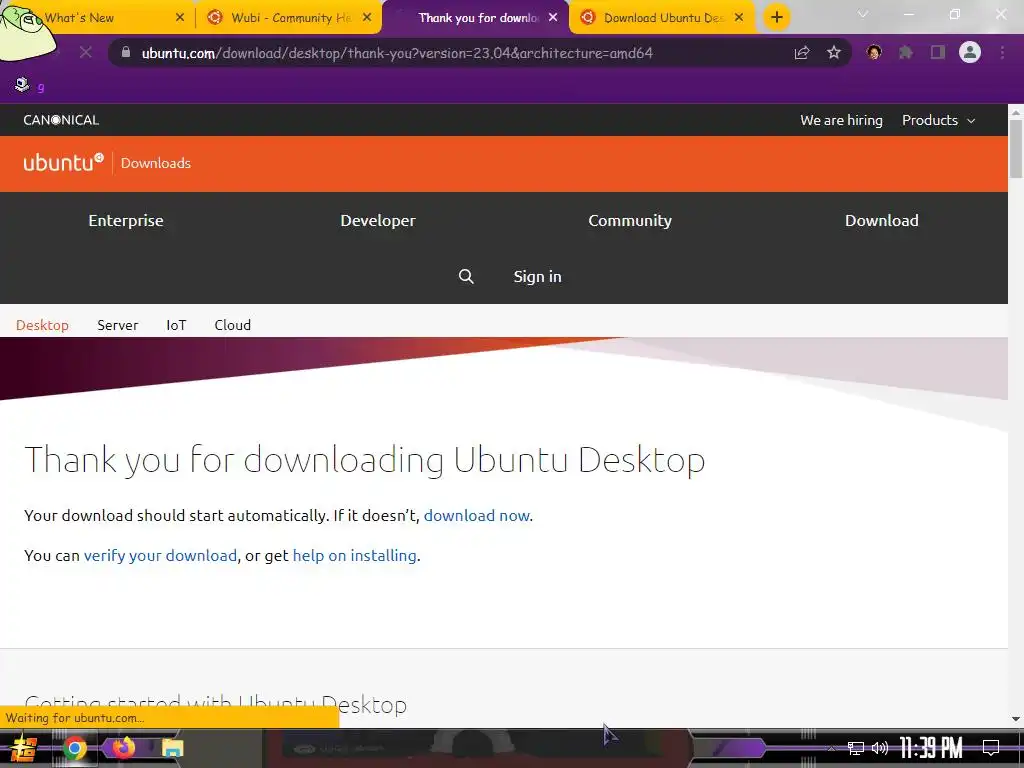The width and height of the screenshot is (1024, 768).
Task: Close the Download Ubuntu Desktop tab
Action: (739, 18)
